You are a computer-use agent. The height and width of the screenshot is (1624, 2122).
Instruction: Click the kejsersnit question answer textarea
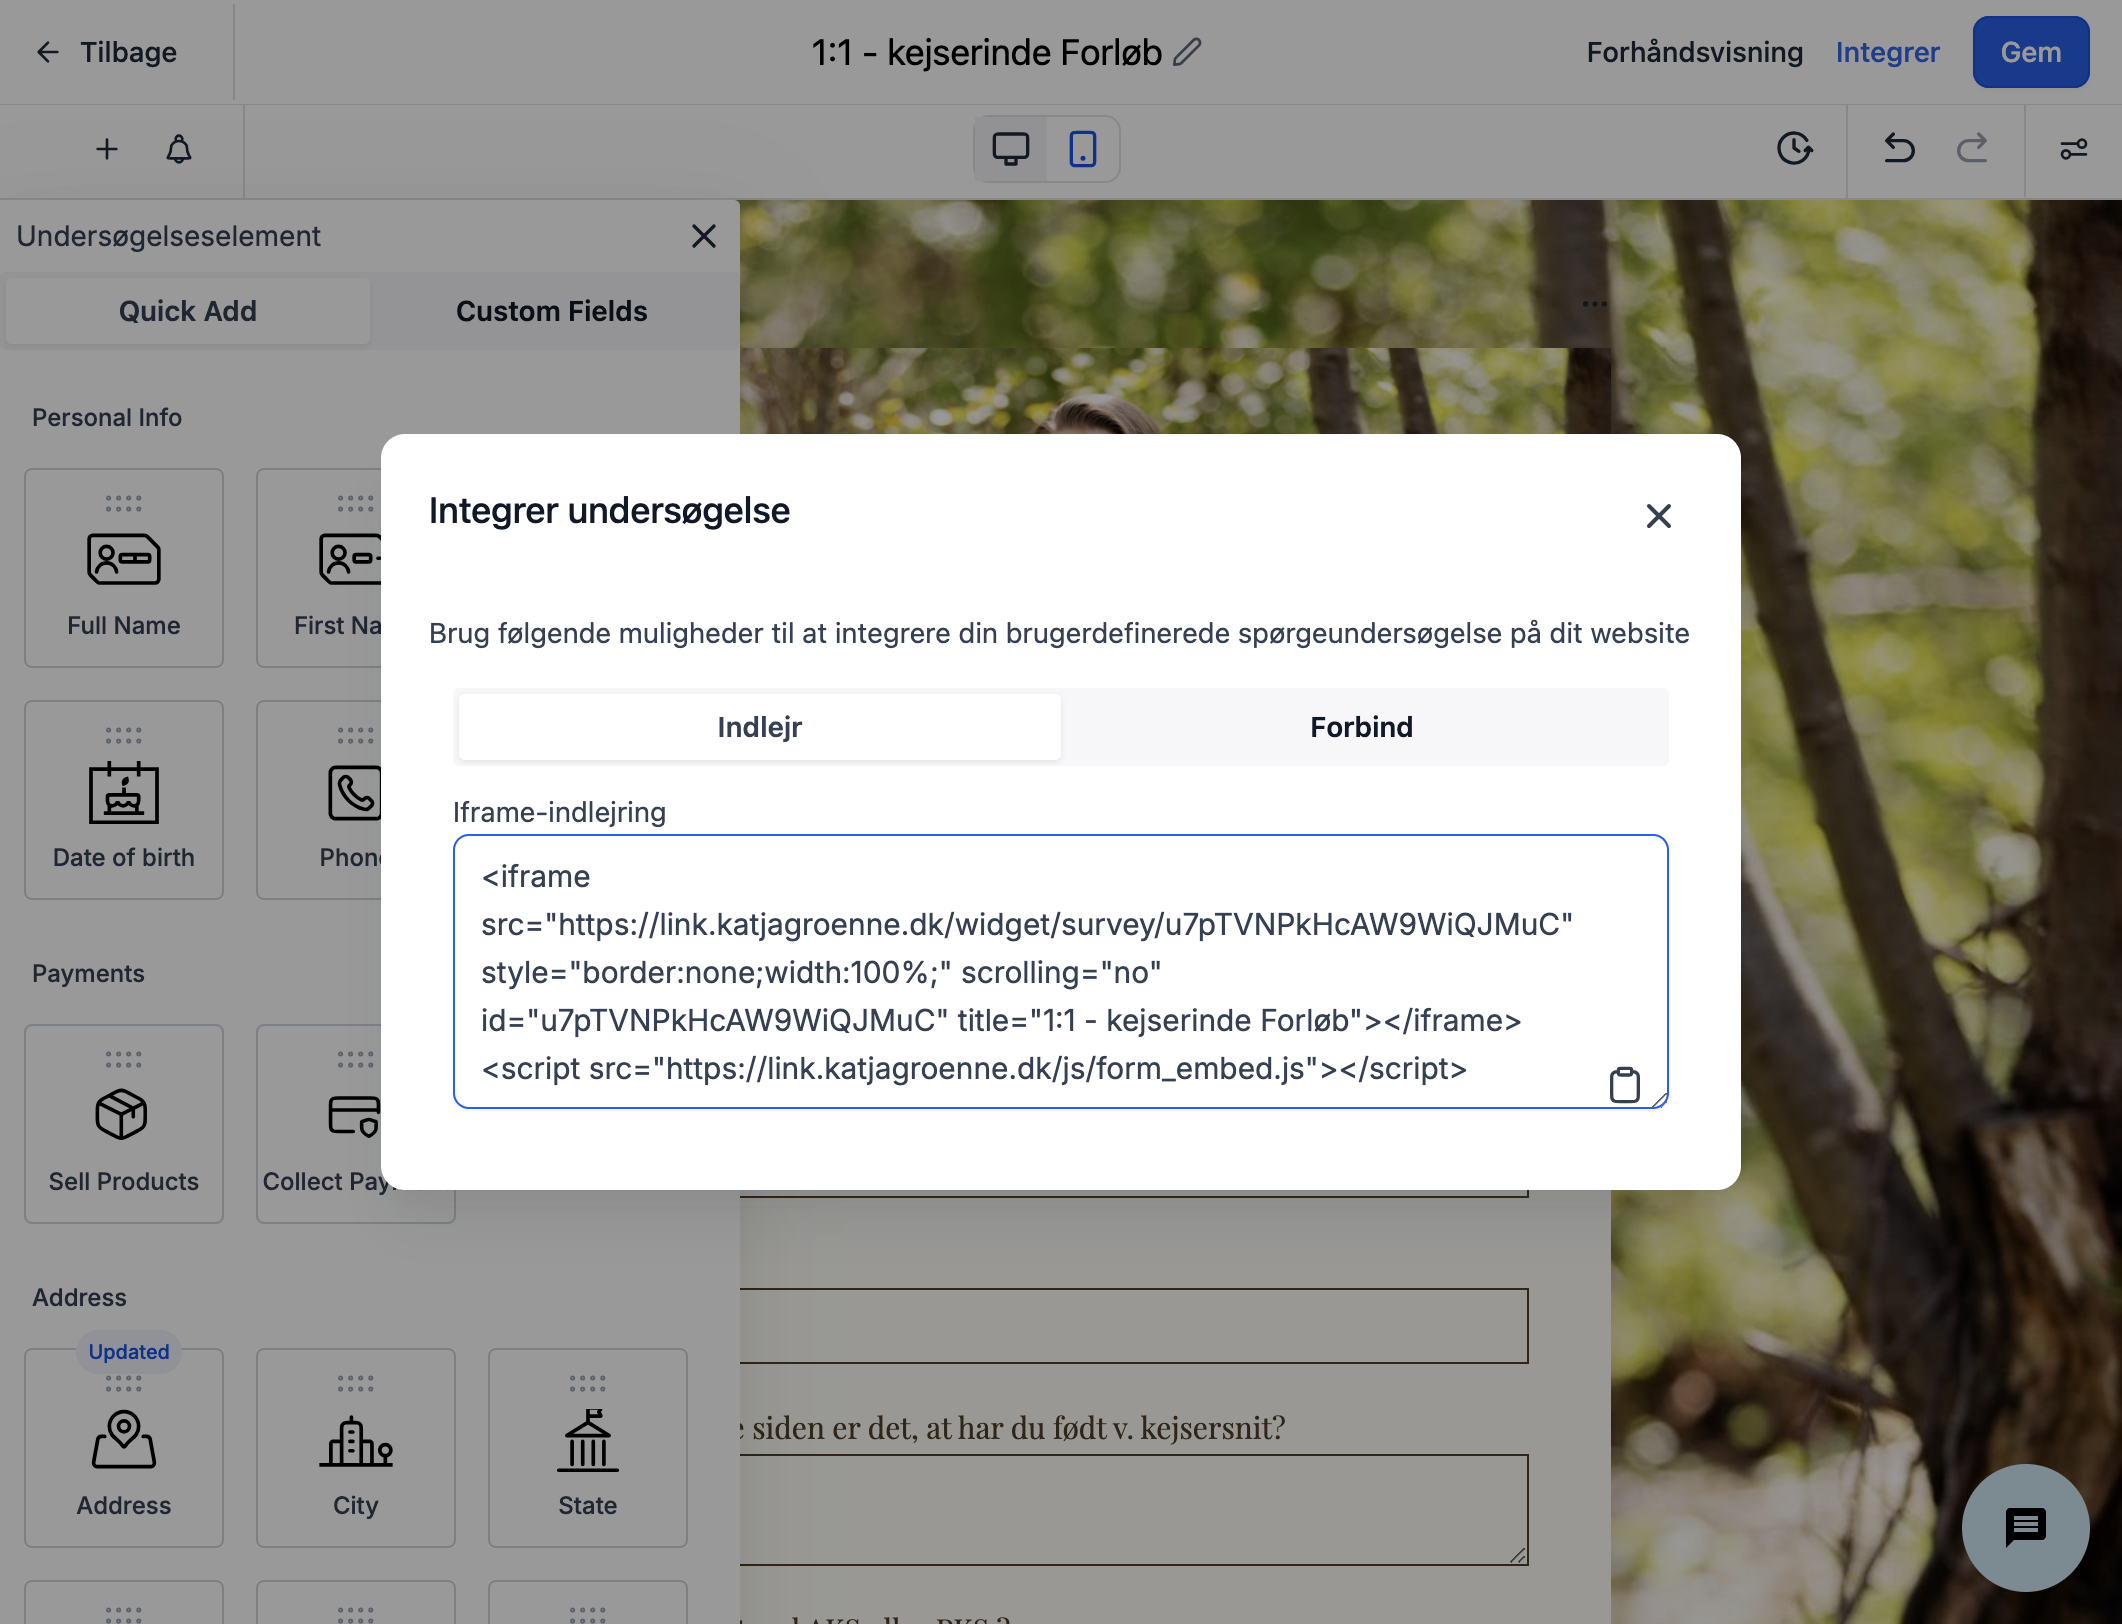1134,1510
